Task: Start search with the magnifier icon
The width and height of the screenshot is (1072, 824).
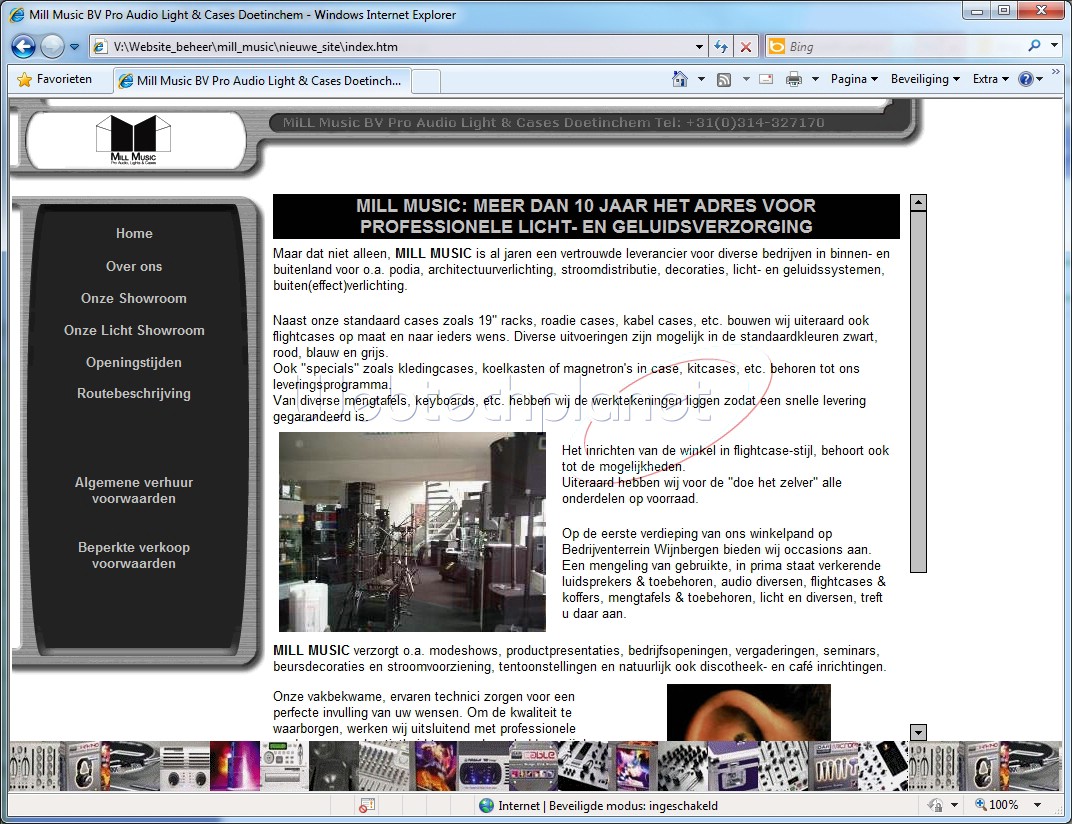Action: tap(1034, 46)
